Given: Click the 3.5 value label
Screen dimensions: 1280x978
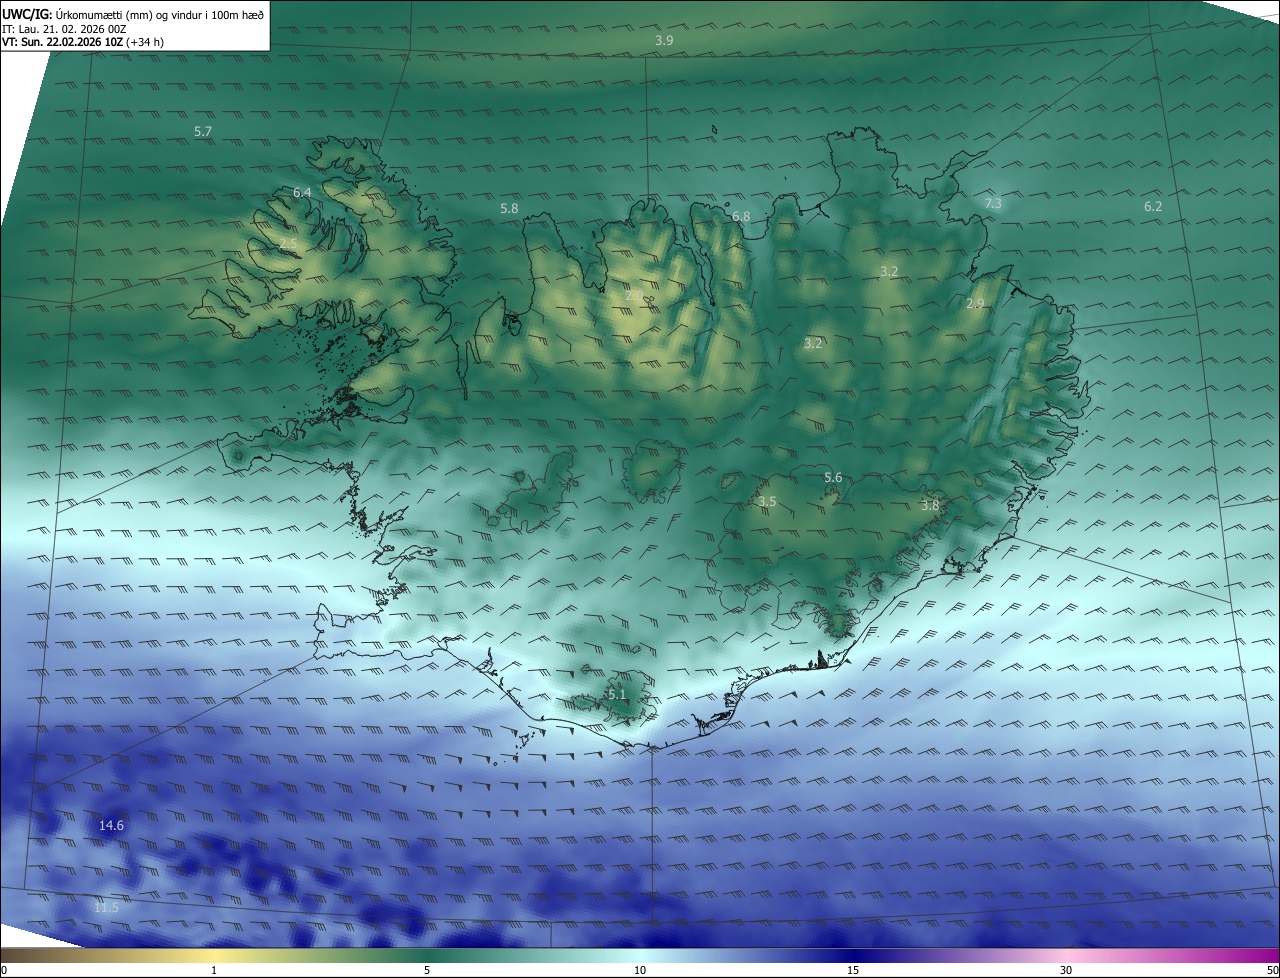Looking at the screenshot, I should 767,502.
